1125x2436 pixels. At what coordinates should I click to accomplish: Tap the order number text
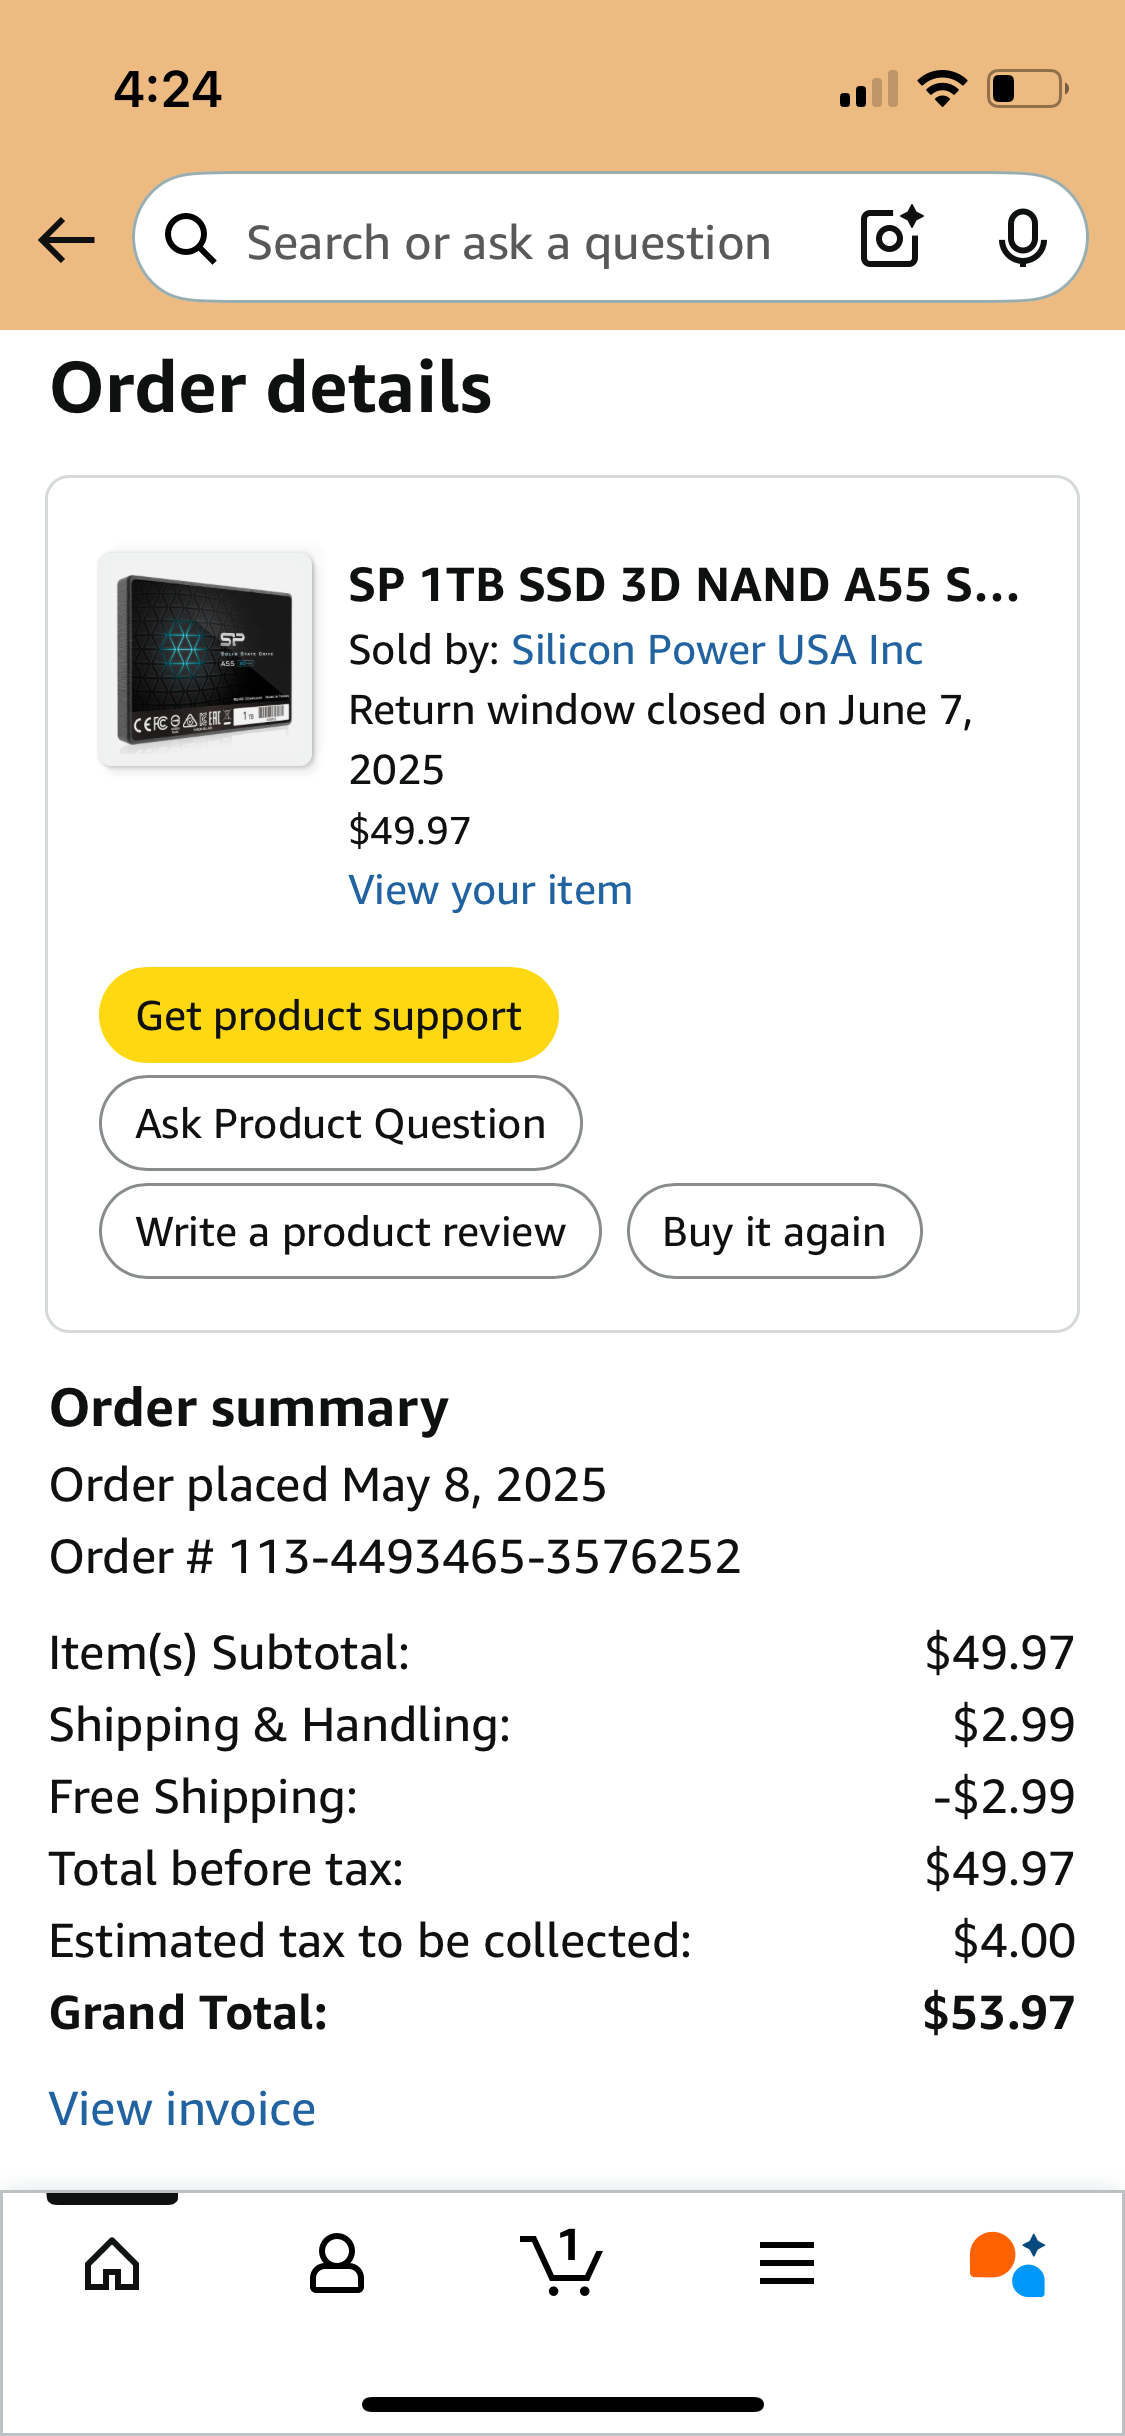coord(396,1557)
